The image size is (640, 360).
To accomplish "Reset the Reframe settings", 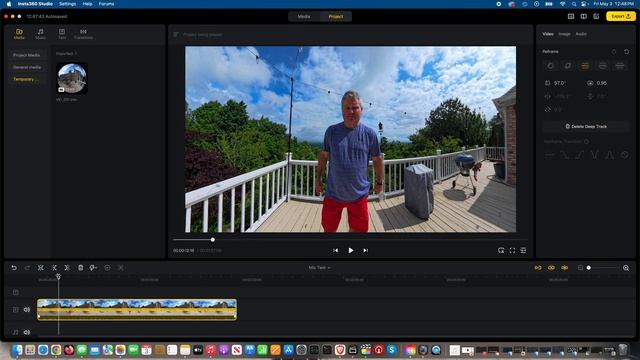I will click(627, 51).
